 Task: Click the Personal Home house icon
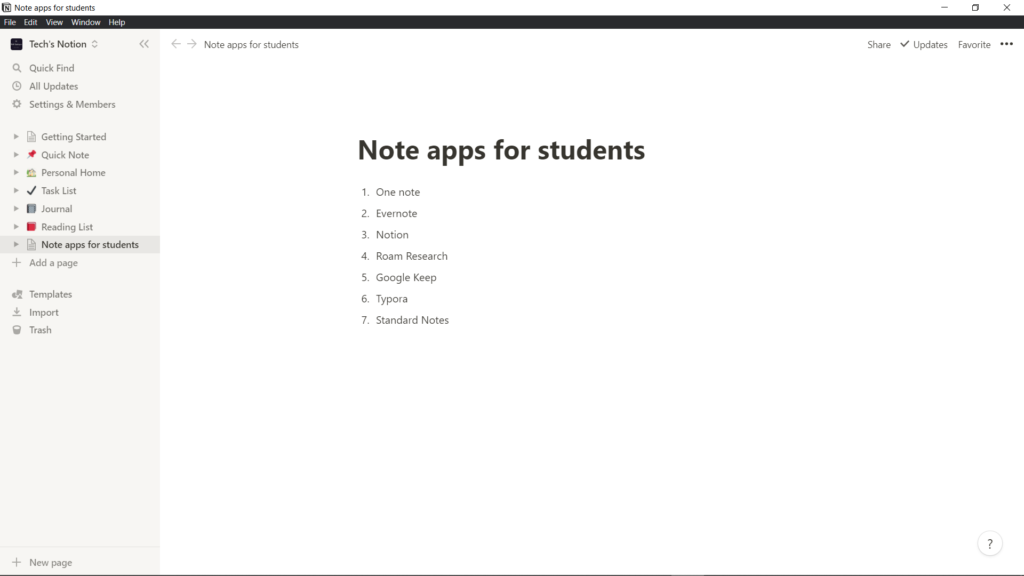[x=31, y=172]
